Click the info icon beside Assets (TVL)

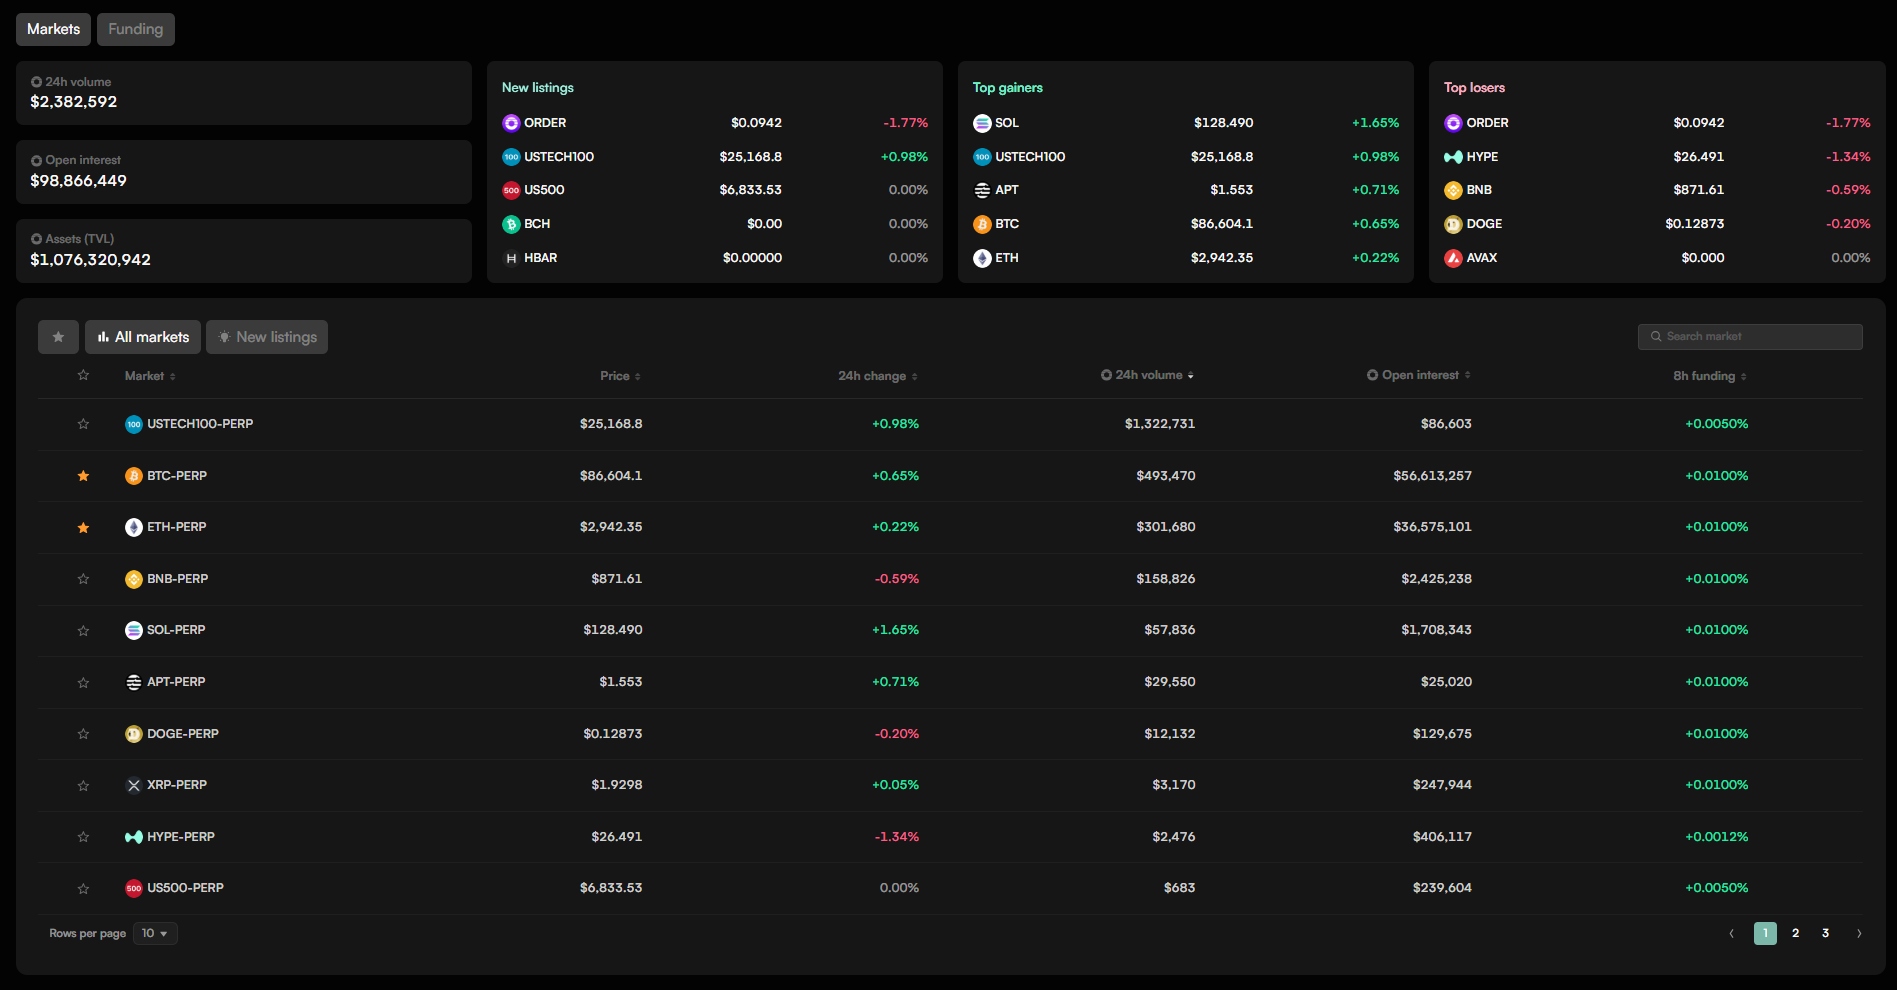[x=36, y=239]
